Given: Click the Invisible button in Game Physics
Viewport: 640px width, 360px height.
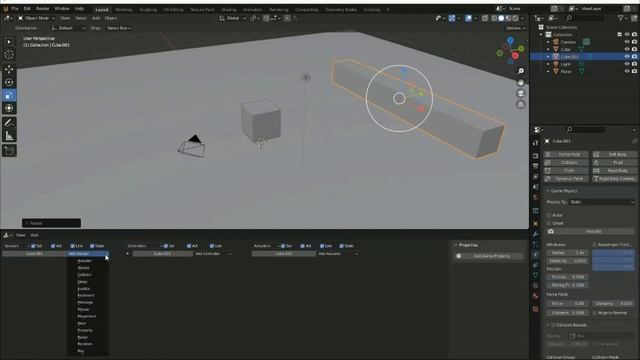Looking at the screenshot, I should [591, 231].
